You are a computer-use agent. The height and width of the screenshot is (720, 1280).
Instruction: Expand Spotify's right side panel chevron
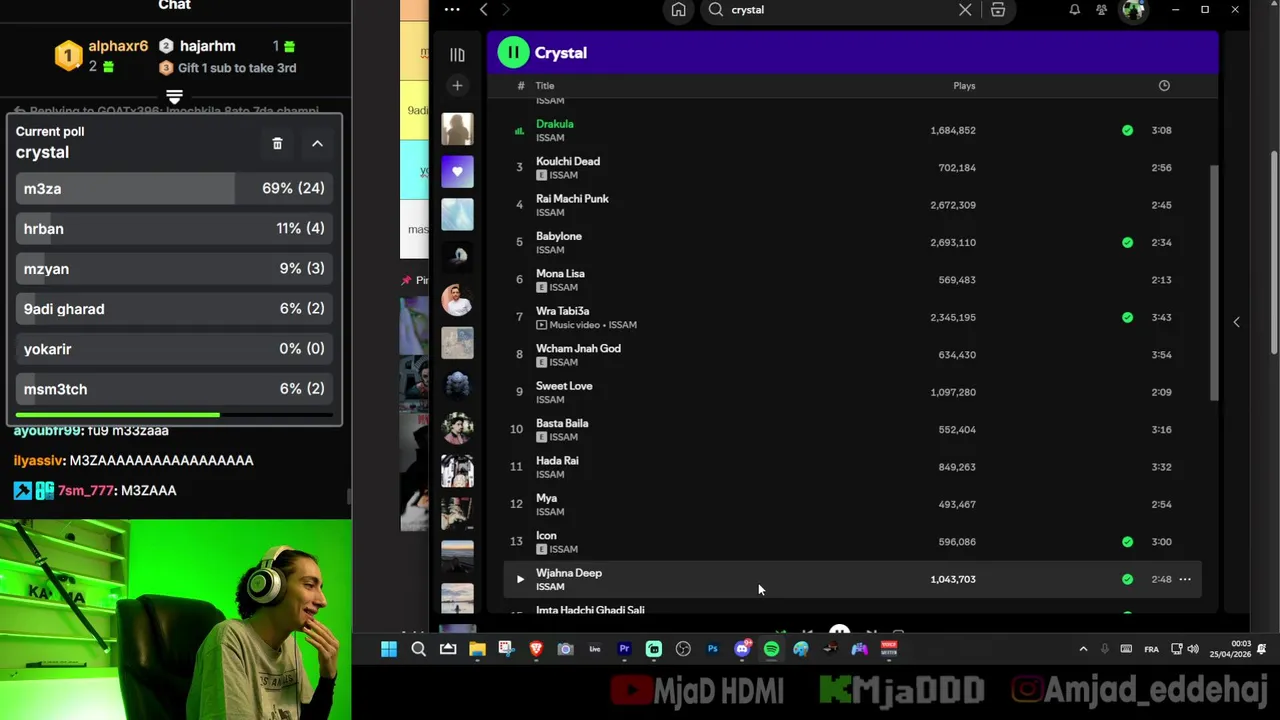[1236, 322]
